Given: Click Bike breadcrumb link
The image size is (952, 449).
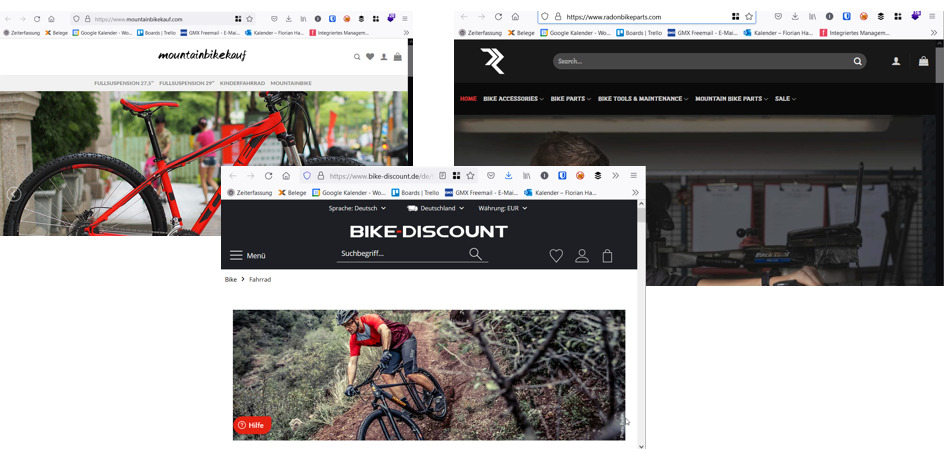Looking at the screenshot, I should [231, 280].
